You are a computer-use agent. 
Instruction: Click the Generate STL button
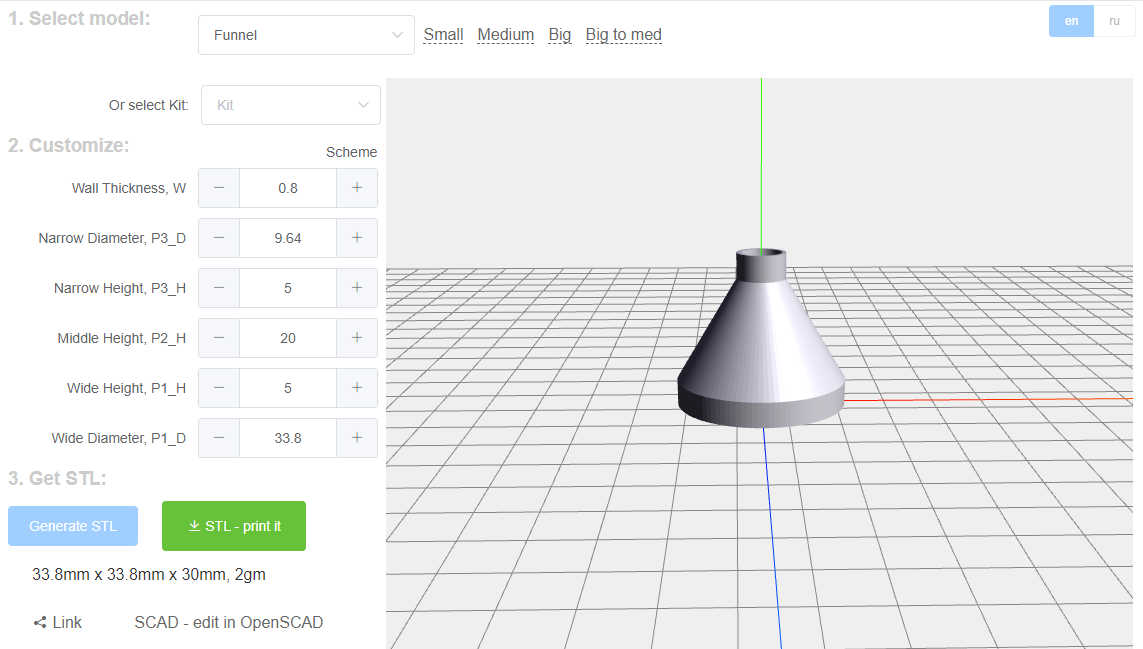[x=73, y=526]
